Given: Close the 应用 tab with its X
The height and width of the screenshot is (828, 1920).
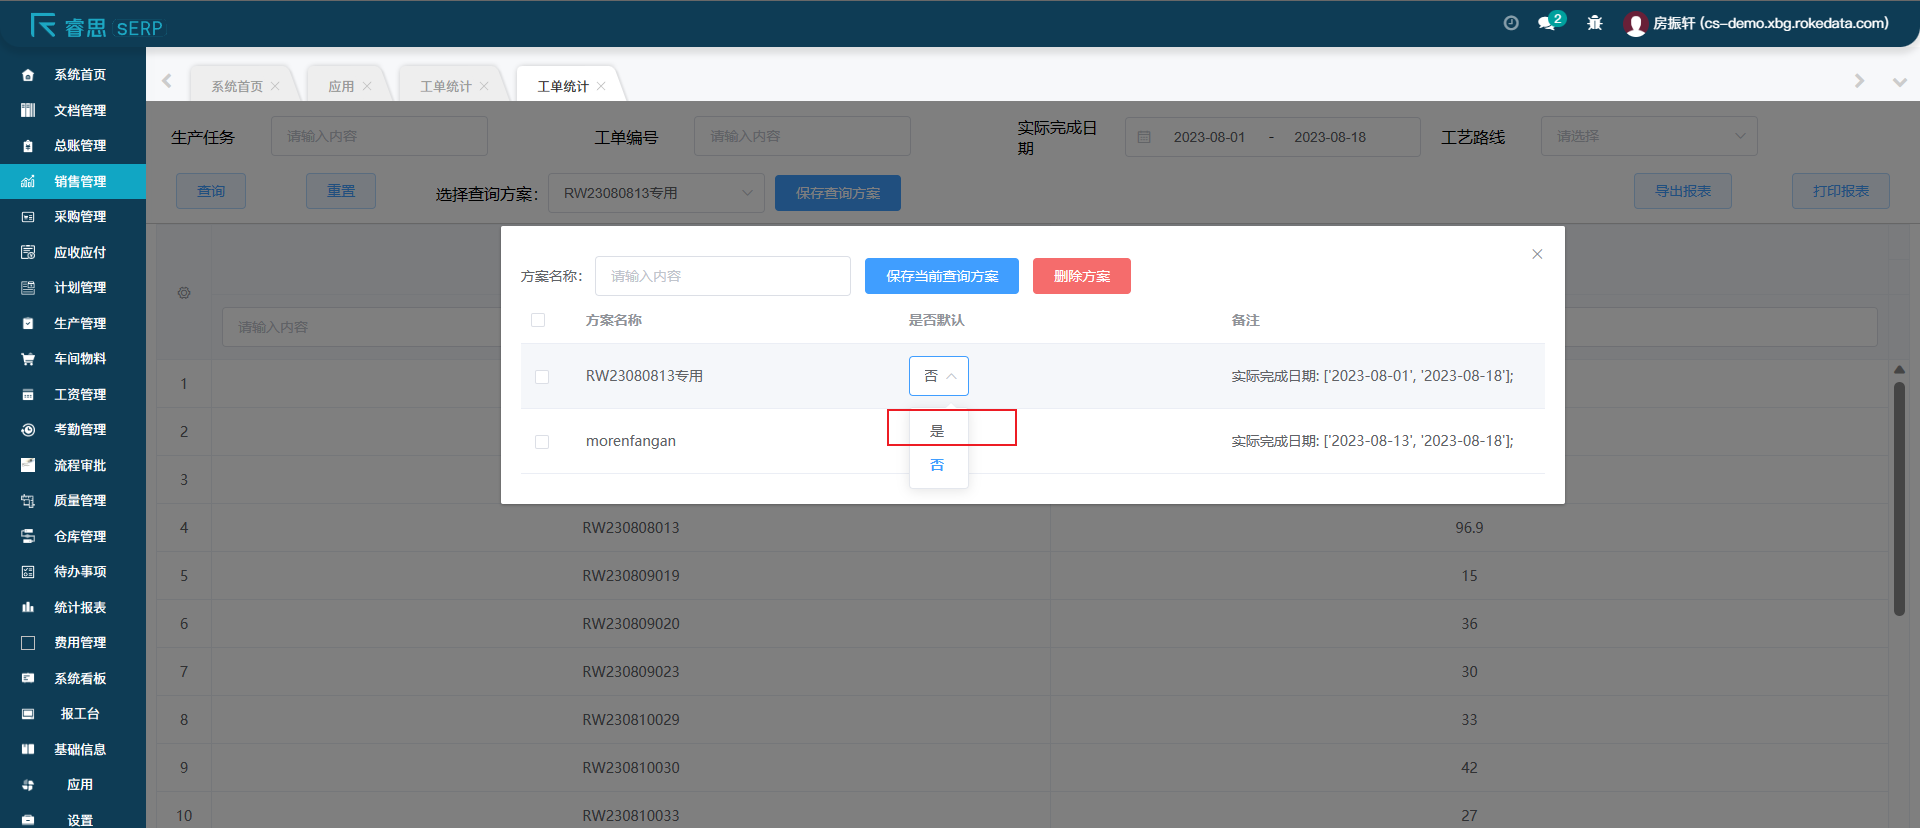Looking at the screenshot, I should click(368, 86).
